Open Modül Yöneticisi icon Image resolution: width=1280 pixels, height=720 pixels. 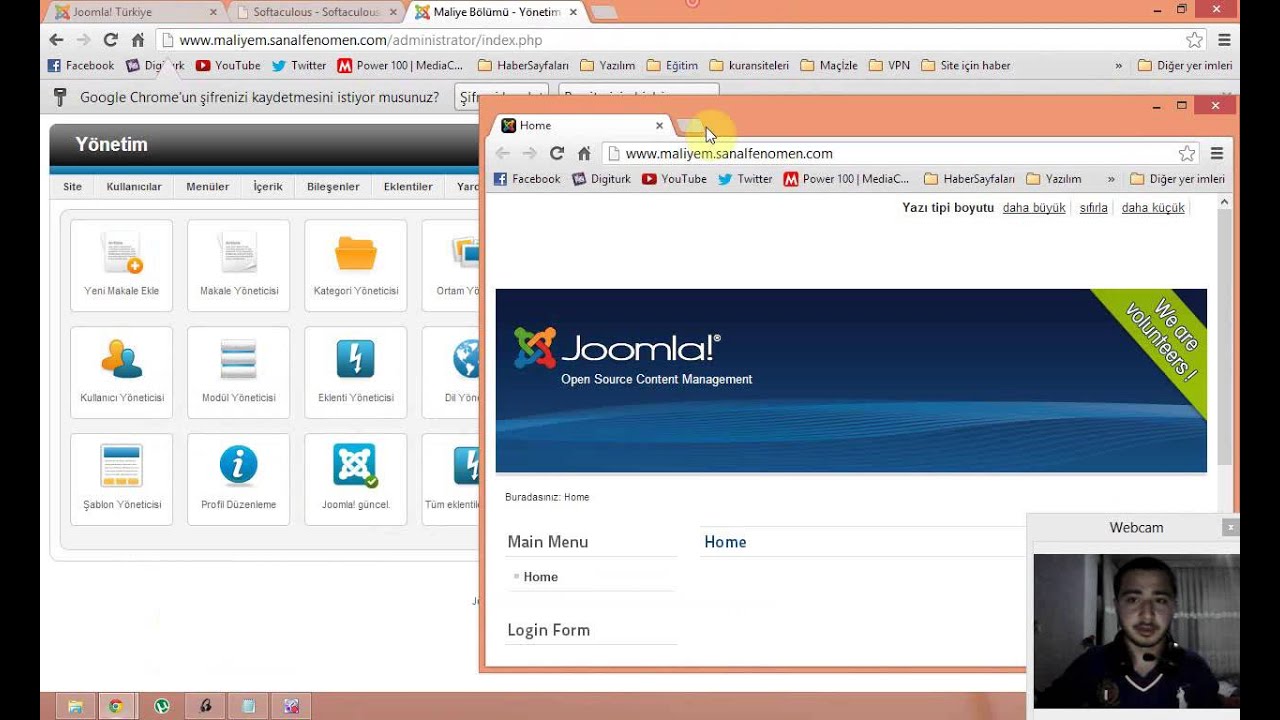click(x=238, y=372)
